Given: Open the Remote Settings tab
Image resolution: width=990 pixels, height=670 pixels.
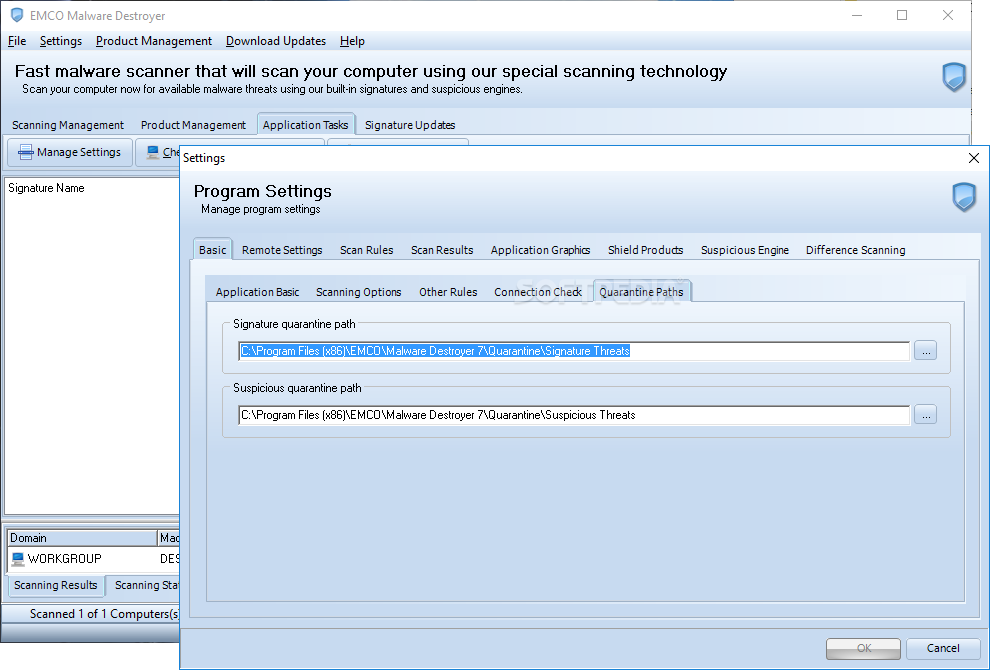Looking at the screenshot, I should point(282,250).
